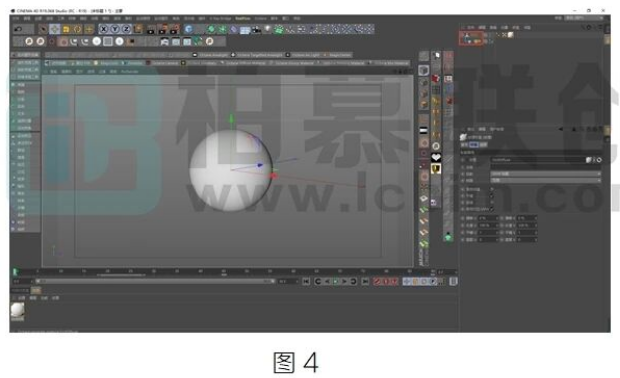Click the timeline range scrollbar
The height and width of the screenshot is (378, 620).
coord(154,281)
